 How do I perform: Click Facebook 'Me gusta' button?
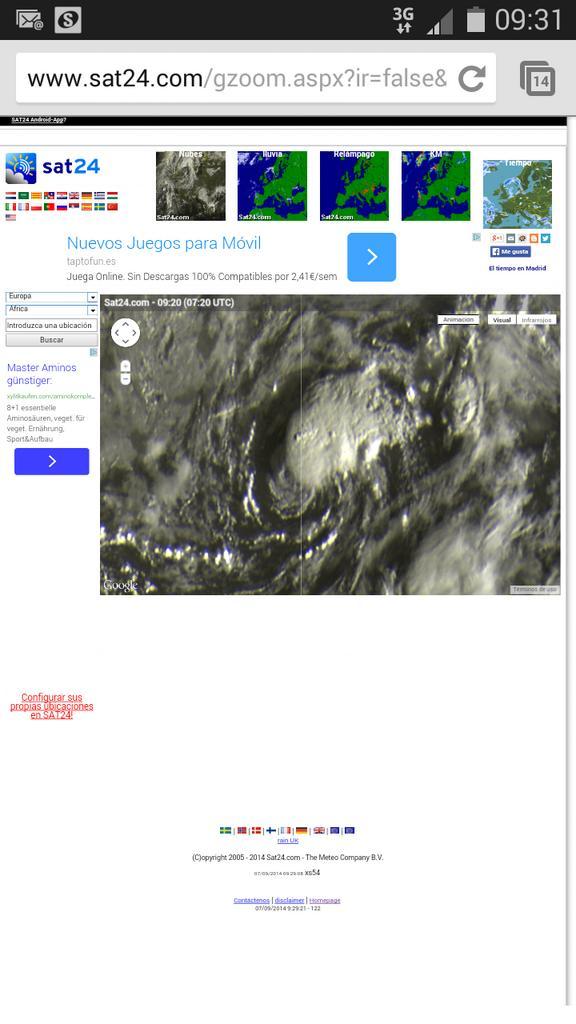(511, 251)
